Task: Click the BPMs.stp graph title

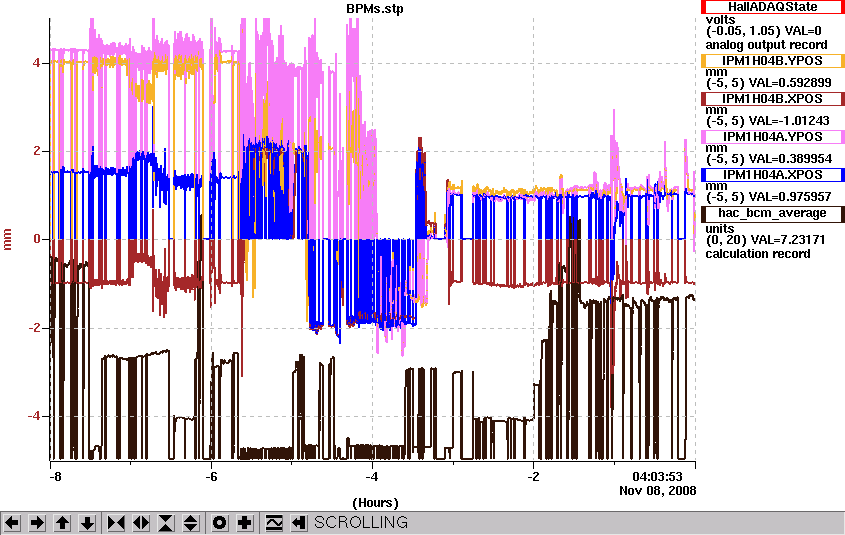Action: [x=375, y=9]
